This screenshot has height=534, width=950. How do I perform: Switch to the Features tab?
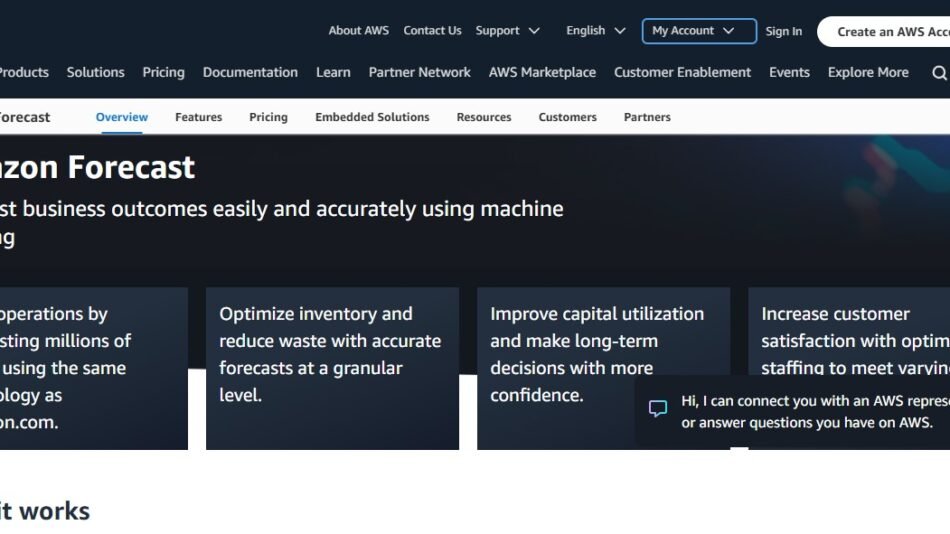point(199,117)
